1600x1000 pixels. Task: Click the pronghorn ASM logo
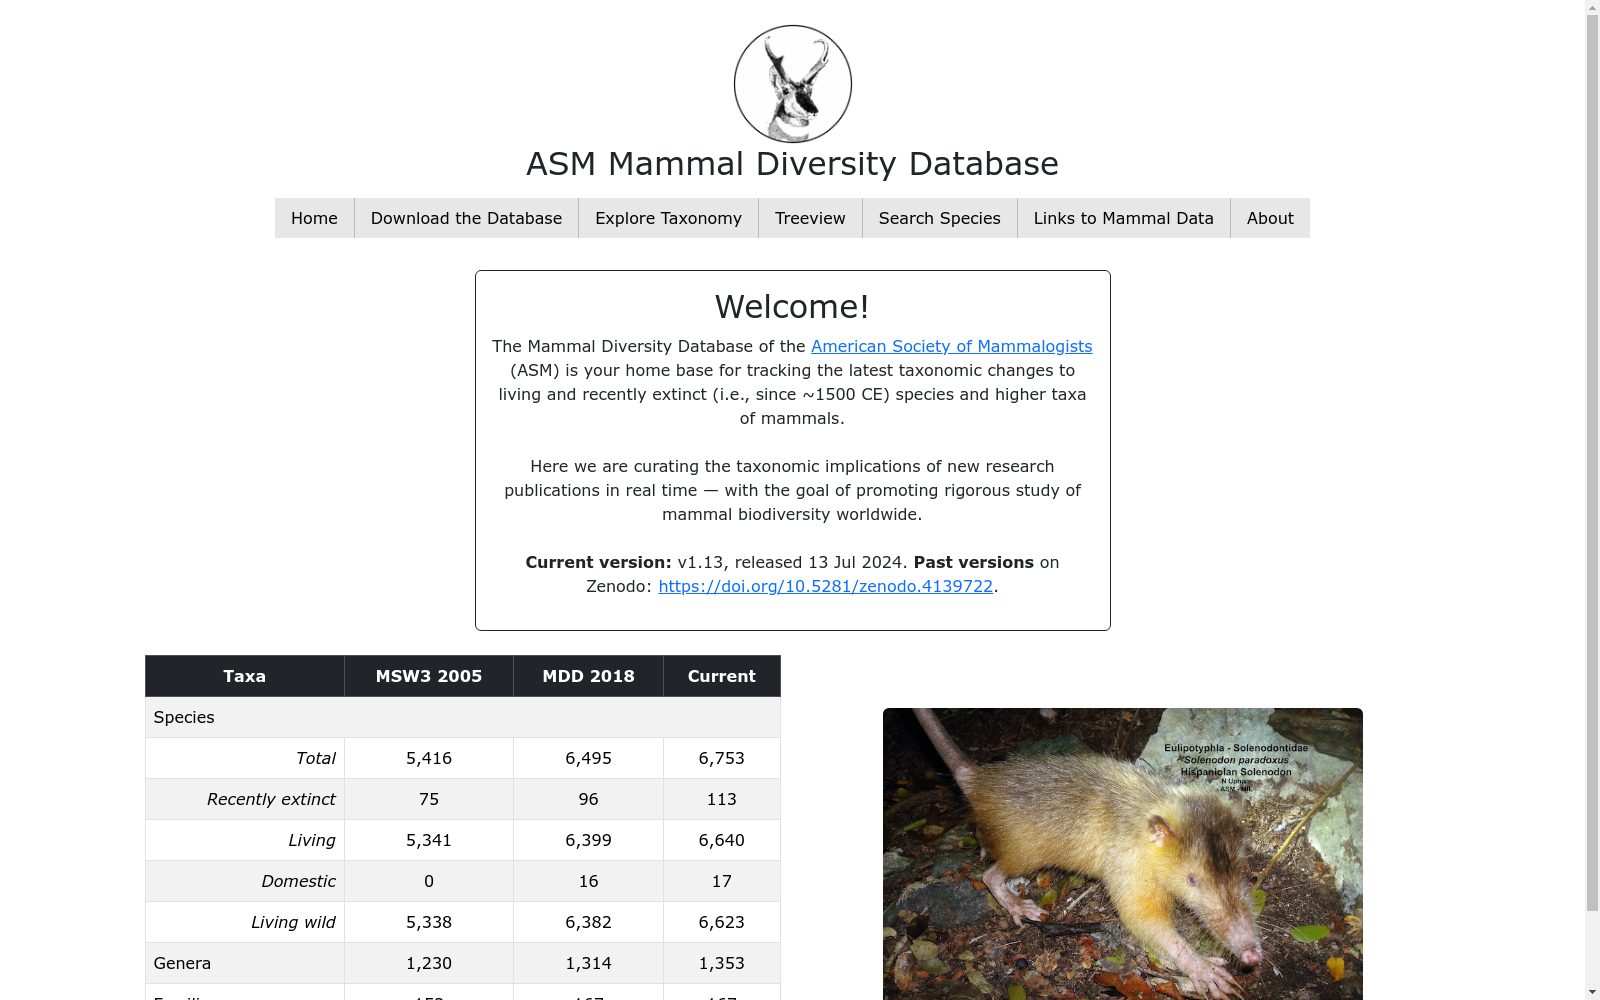pos(792,84)
